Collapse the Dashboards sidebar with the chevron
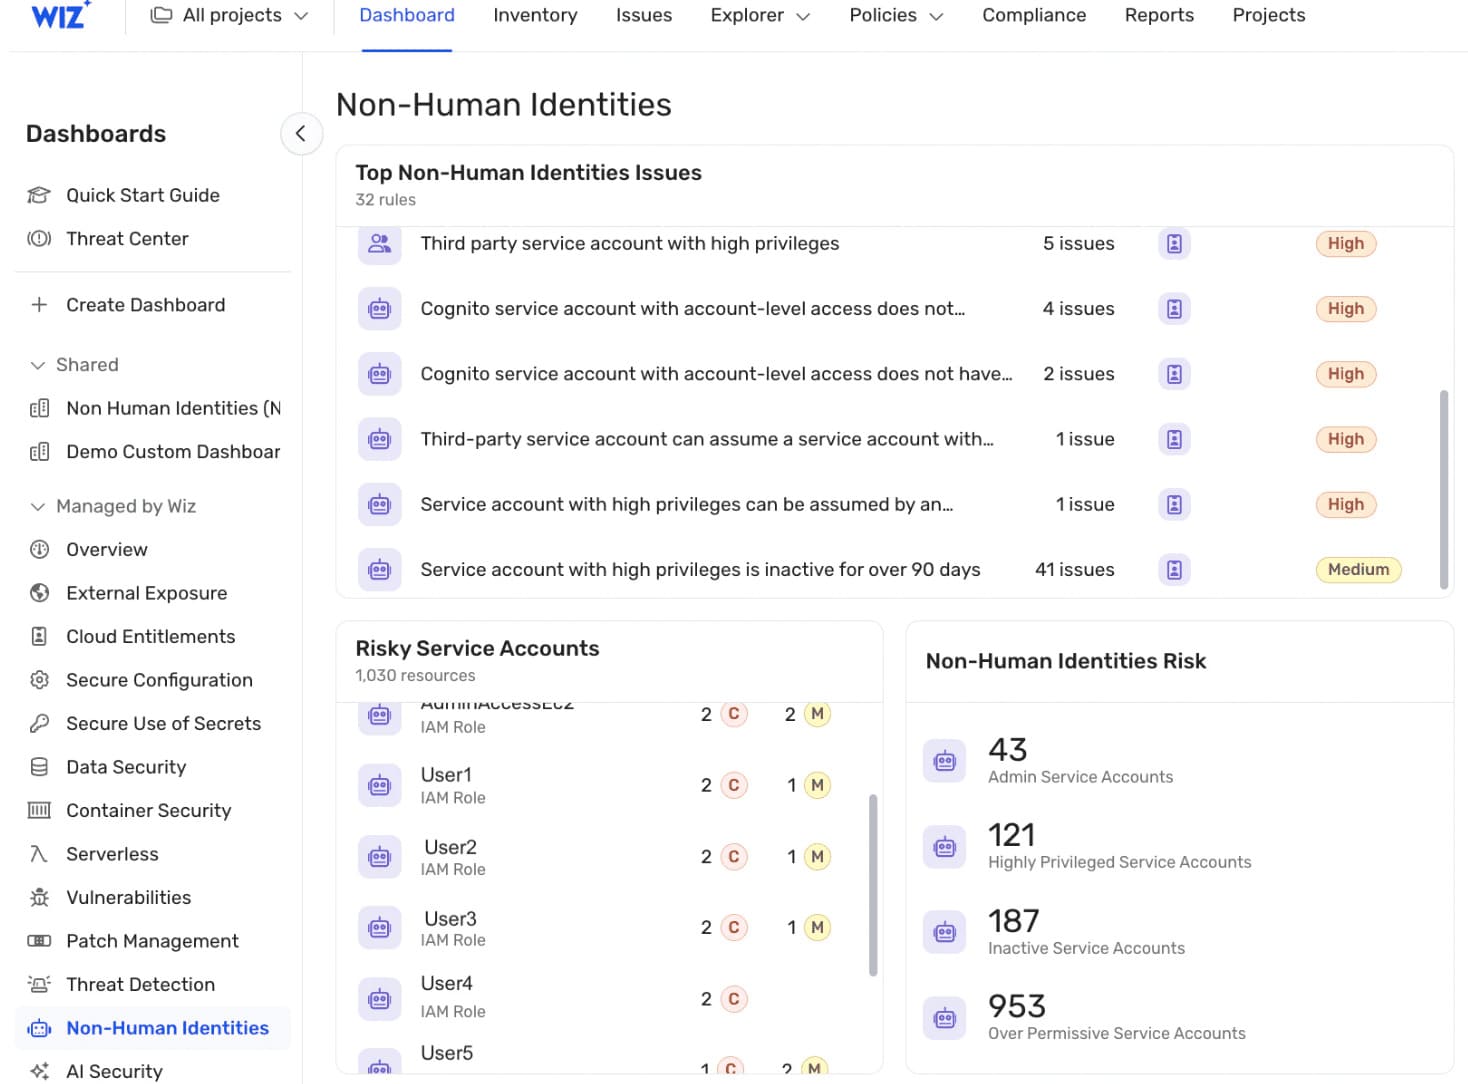This screenshot has width=1468, height=1084. 301,134
